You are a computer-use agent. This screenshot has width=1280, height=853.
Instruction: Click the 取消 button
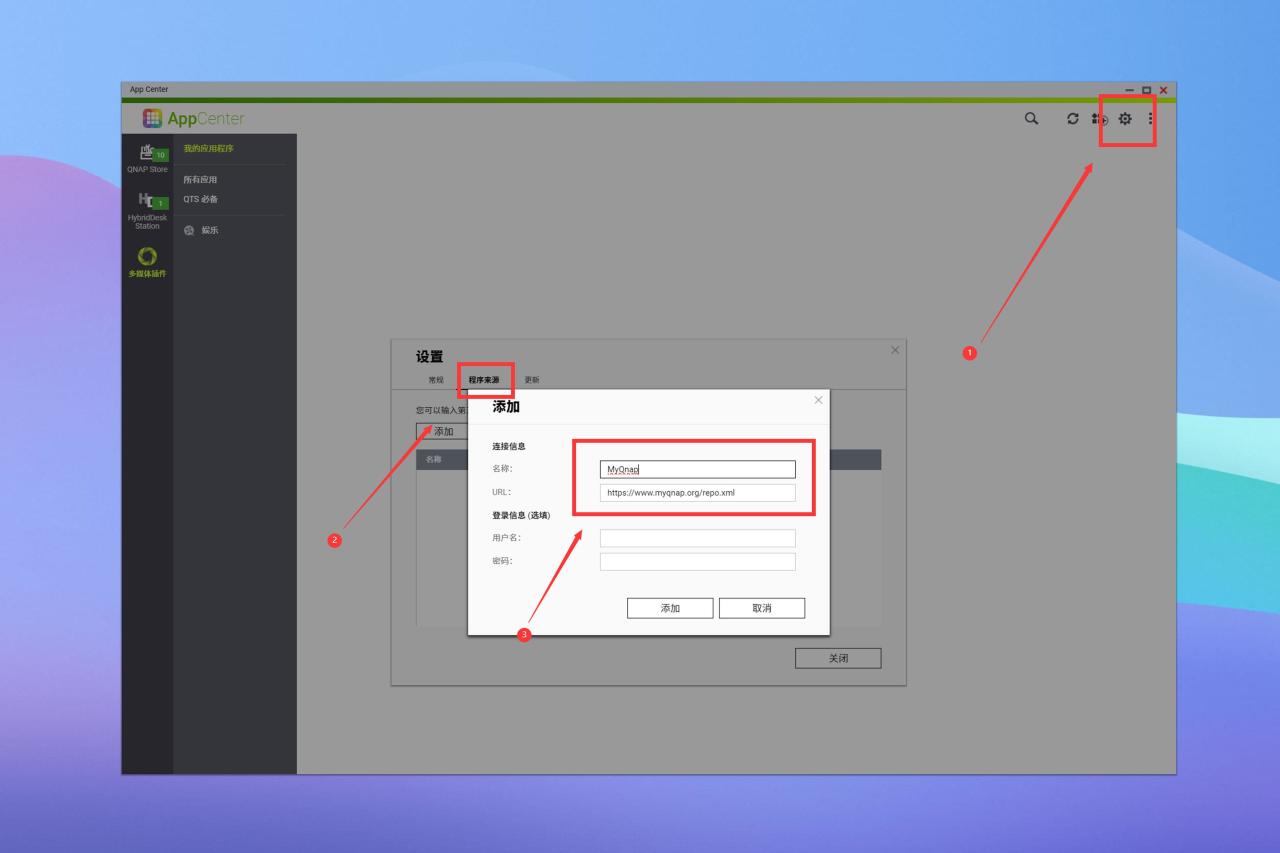tap(762, 608)
